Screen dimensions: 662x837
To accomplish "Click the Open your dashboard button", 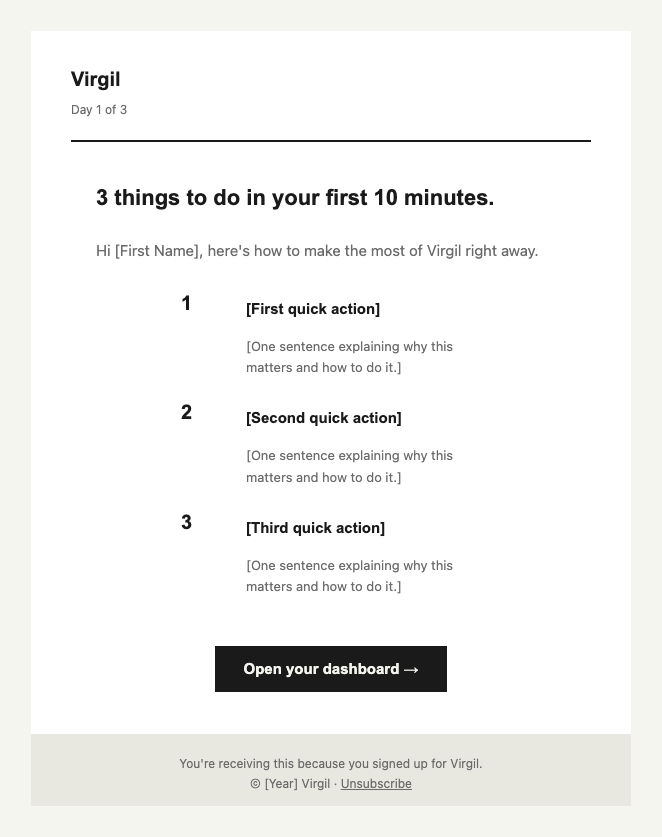I will coord(330,669).
